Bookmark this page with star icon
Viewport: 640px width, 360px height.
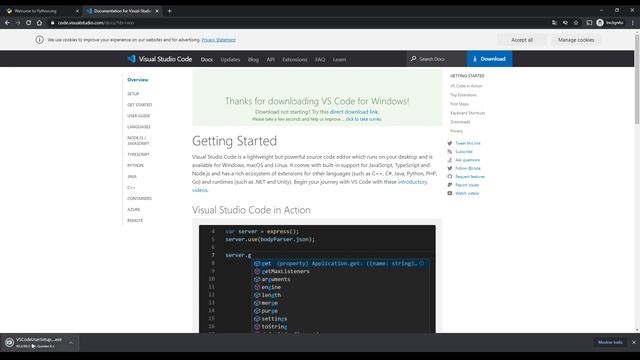[576, 23]
